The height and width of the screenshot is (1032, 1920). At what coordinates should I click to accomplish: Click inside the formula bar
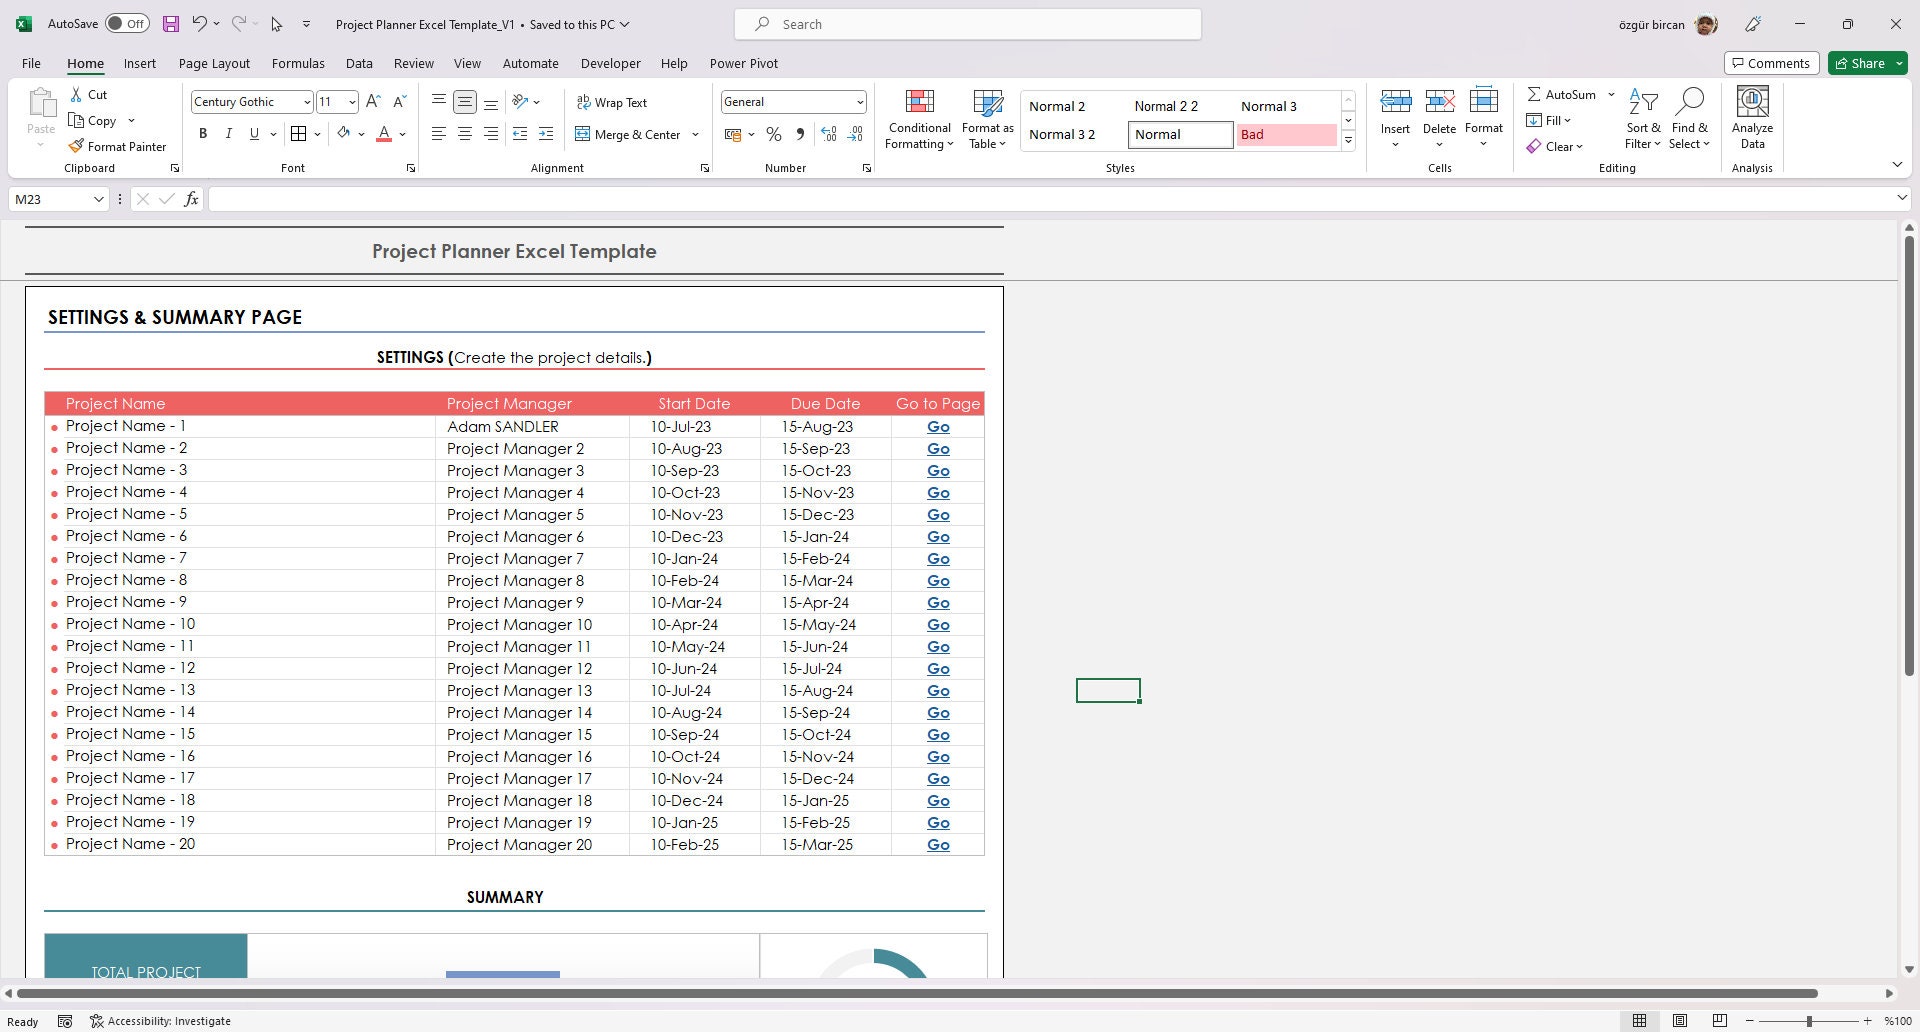(600, 199)
